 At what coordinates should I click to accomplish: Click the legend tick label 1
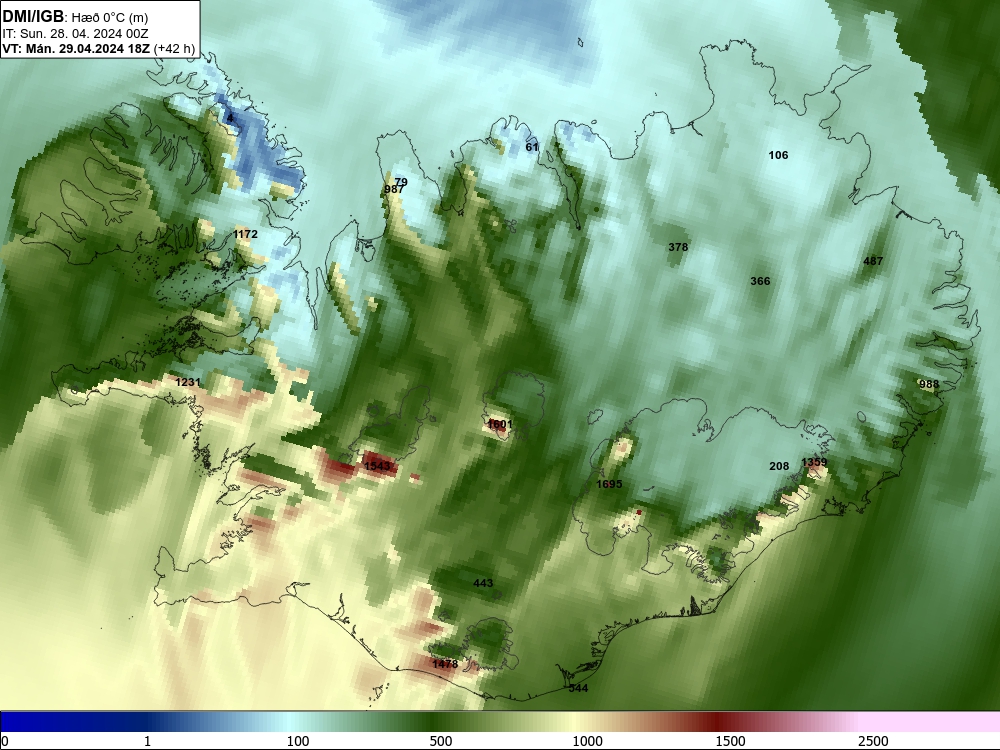coord(147,741)
